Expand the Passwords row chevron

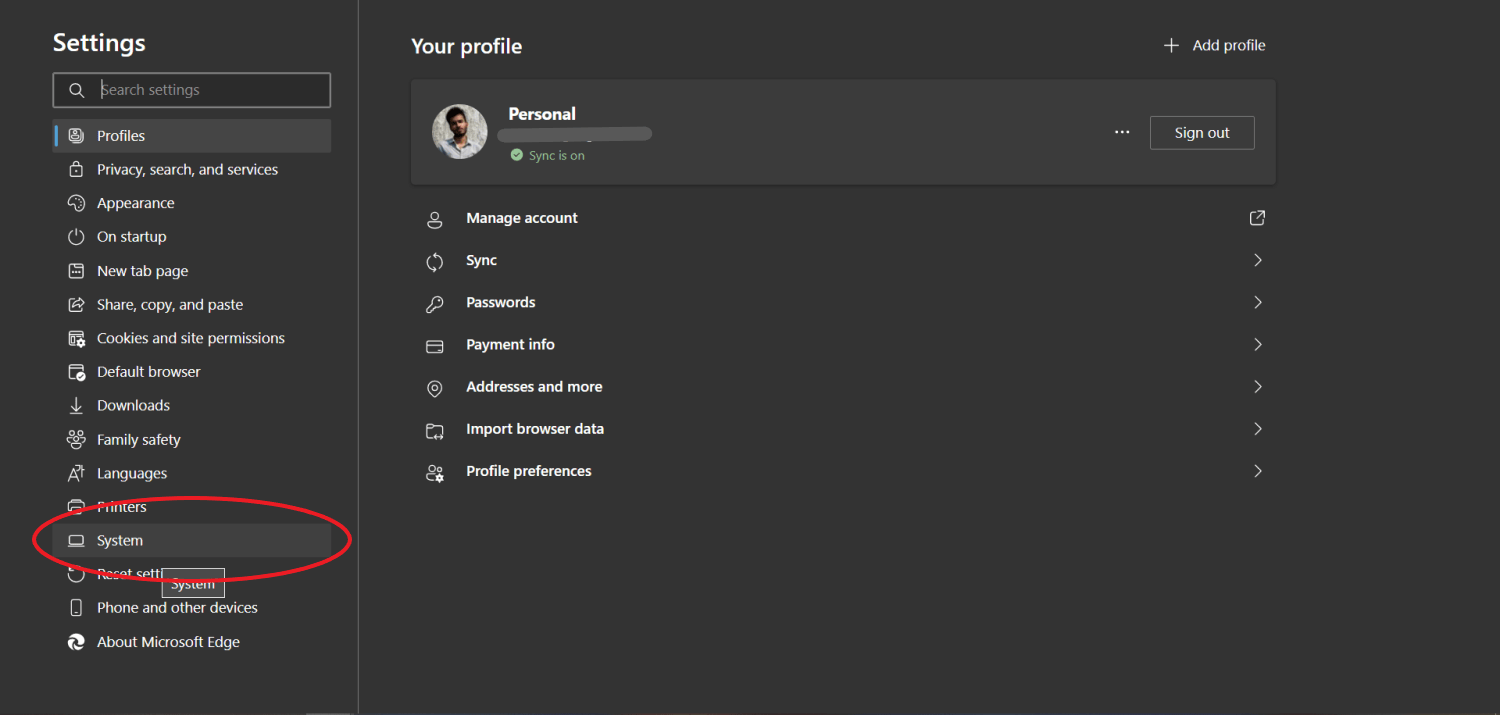coord(1257,302)
